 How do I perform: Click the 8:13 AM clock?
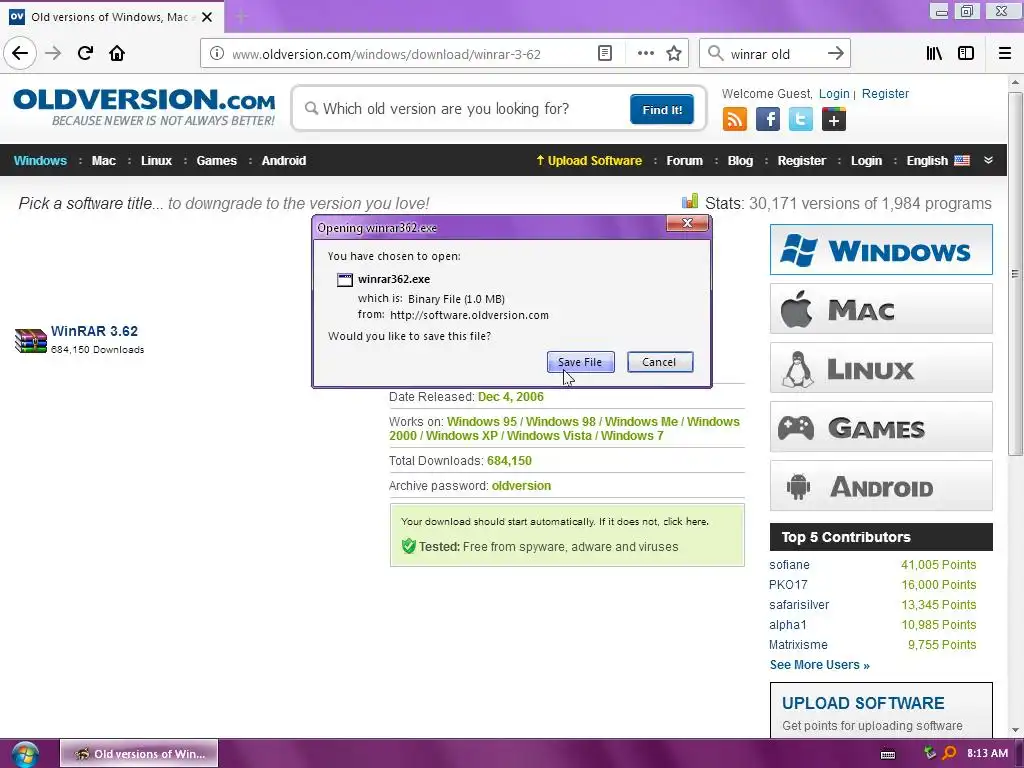(987, 754)
